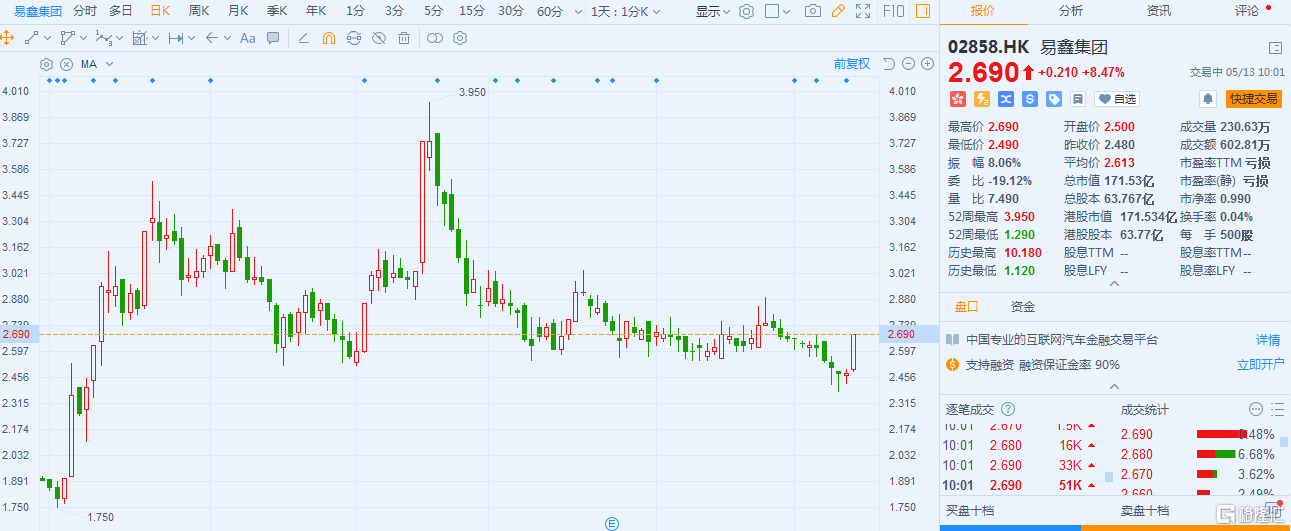
Task: Click the 前复权 adjustment setting
Action: [x=852, y=64]
